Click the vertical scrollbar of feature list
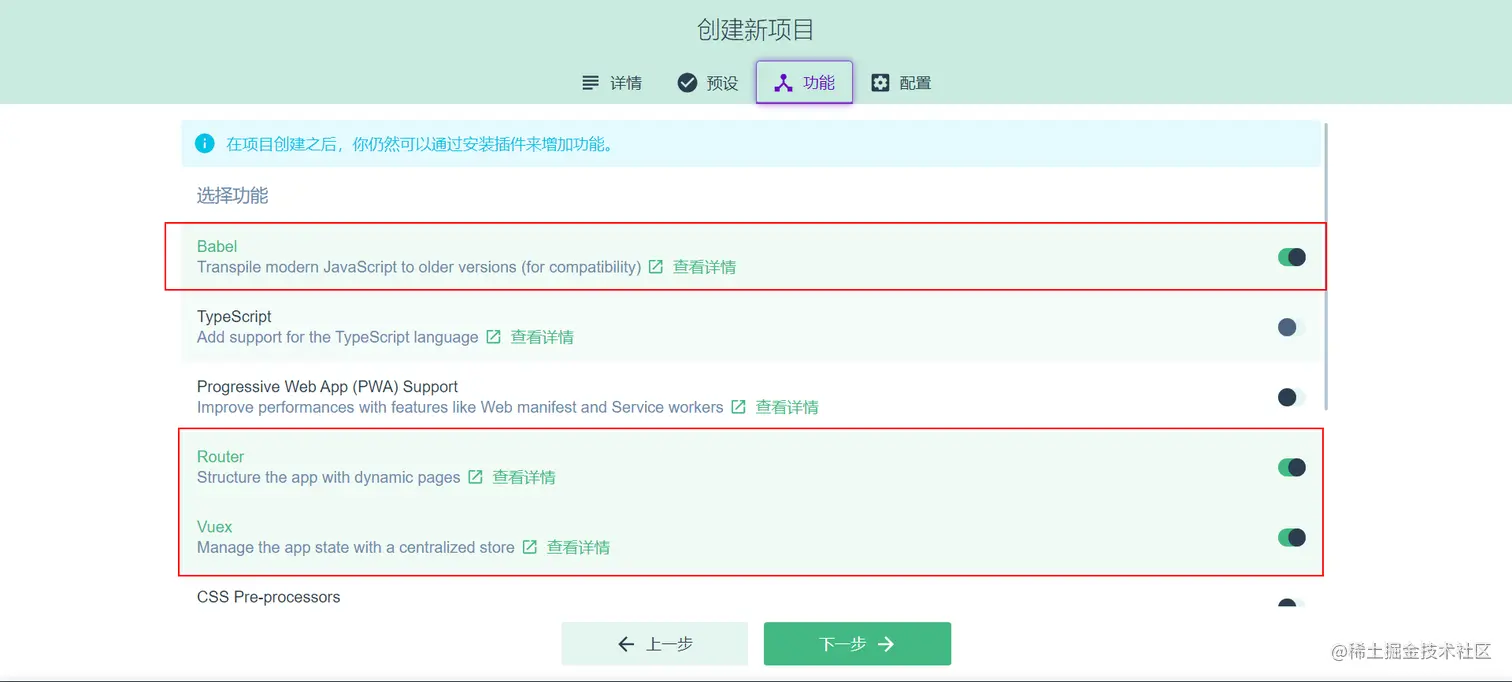The width and height of the screenshot is (1512, 682). click(x=1326, y=265)
